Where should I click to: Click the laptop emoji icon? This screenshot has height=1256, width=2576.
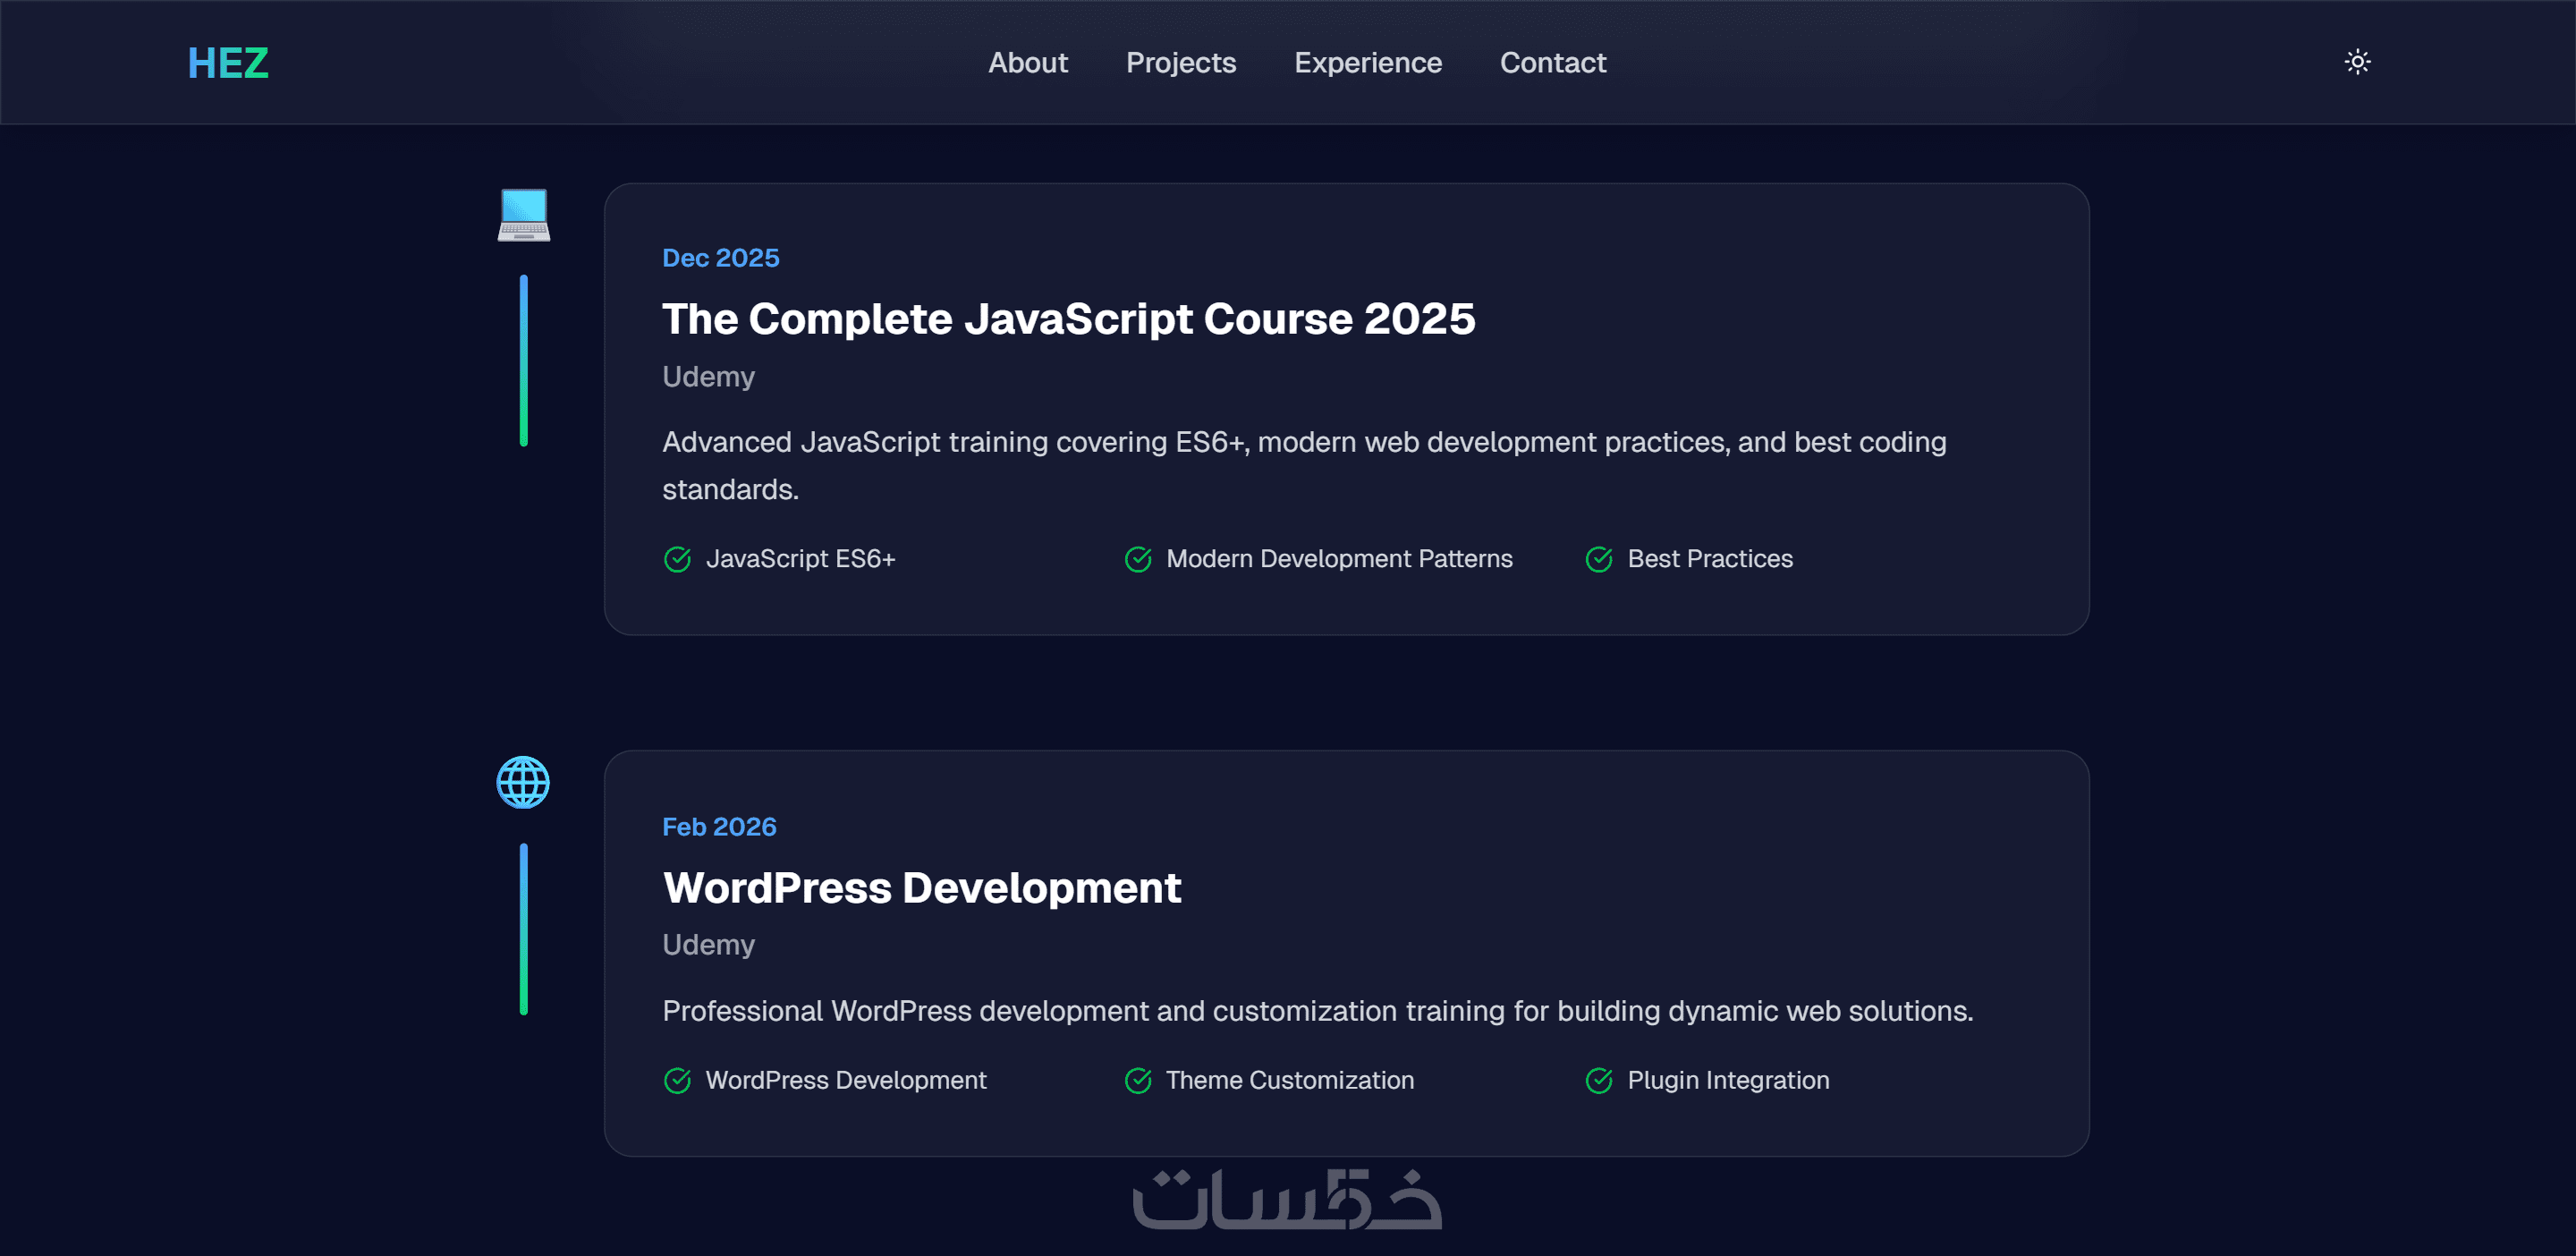pos(523,214)
